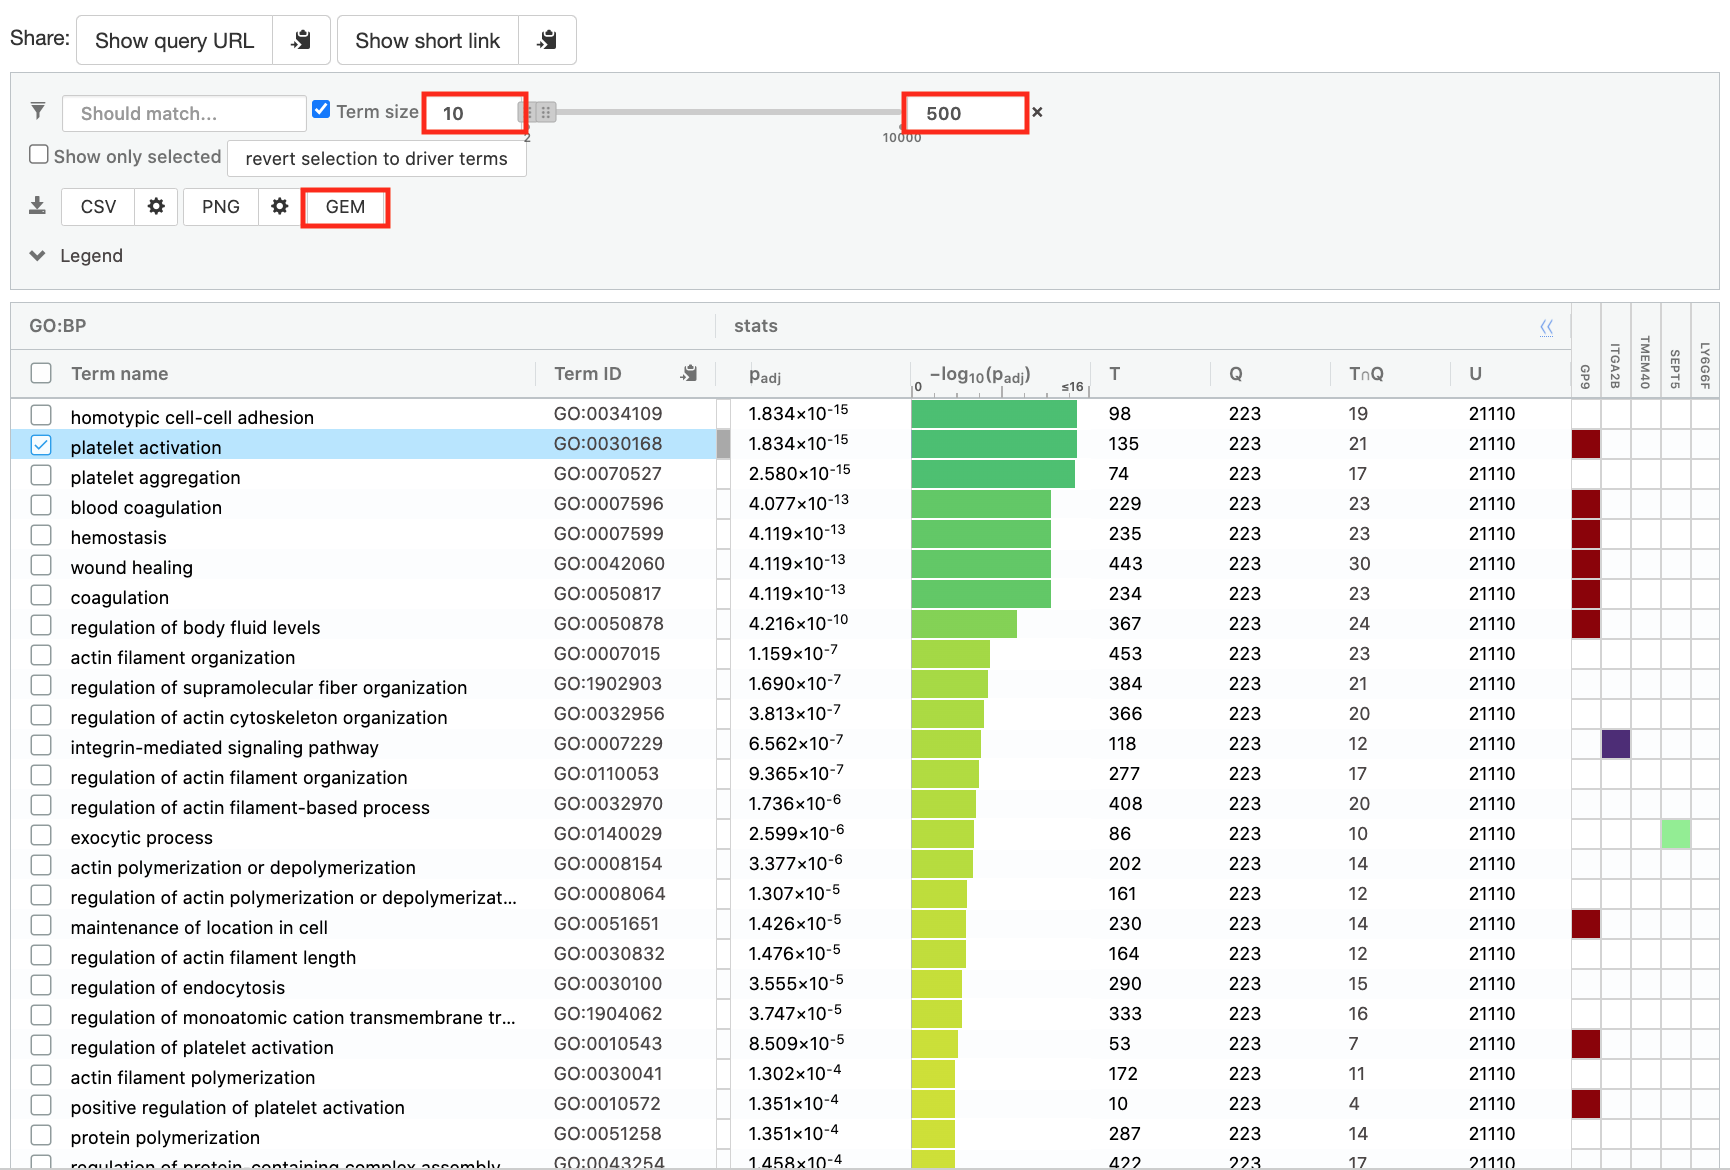The width and height of the screenshot is (1730, 1170).
Task: Uncheck the platelet activation row
Action: click(41, 445)
